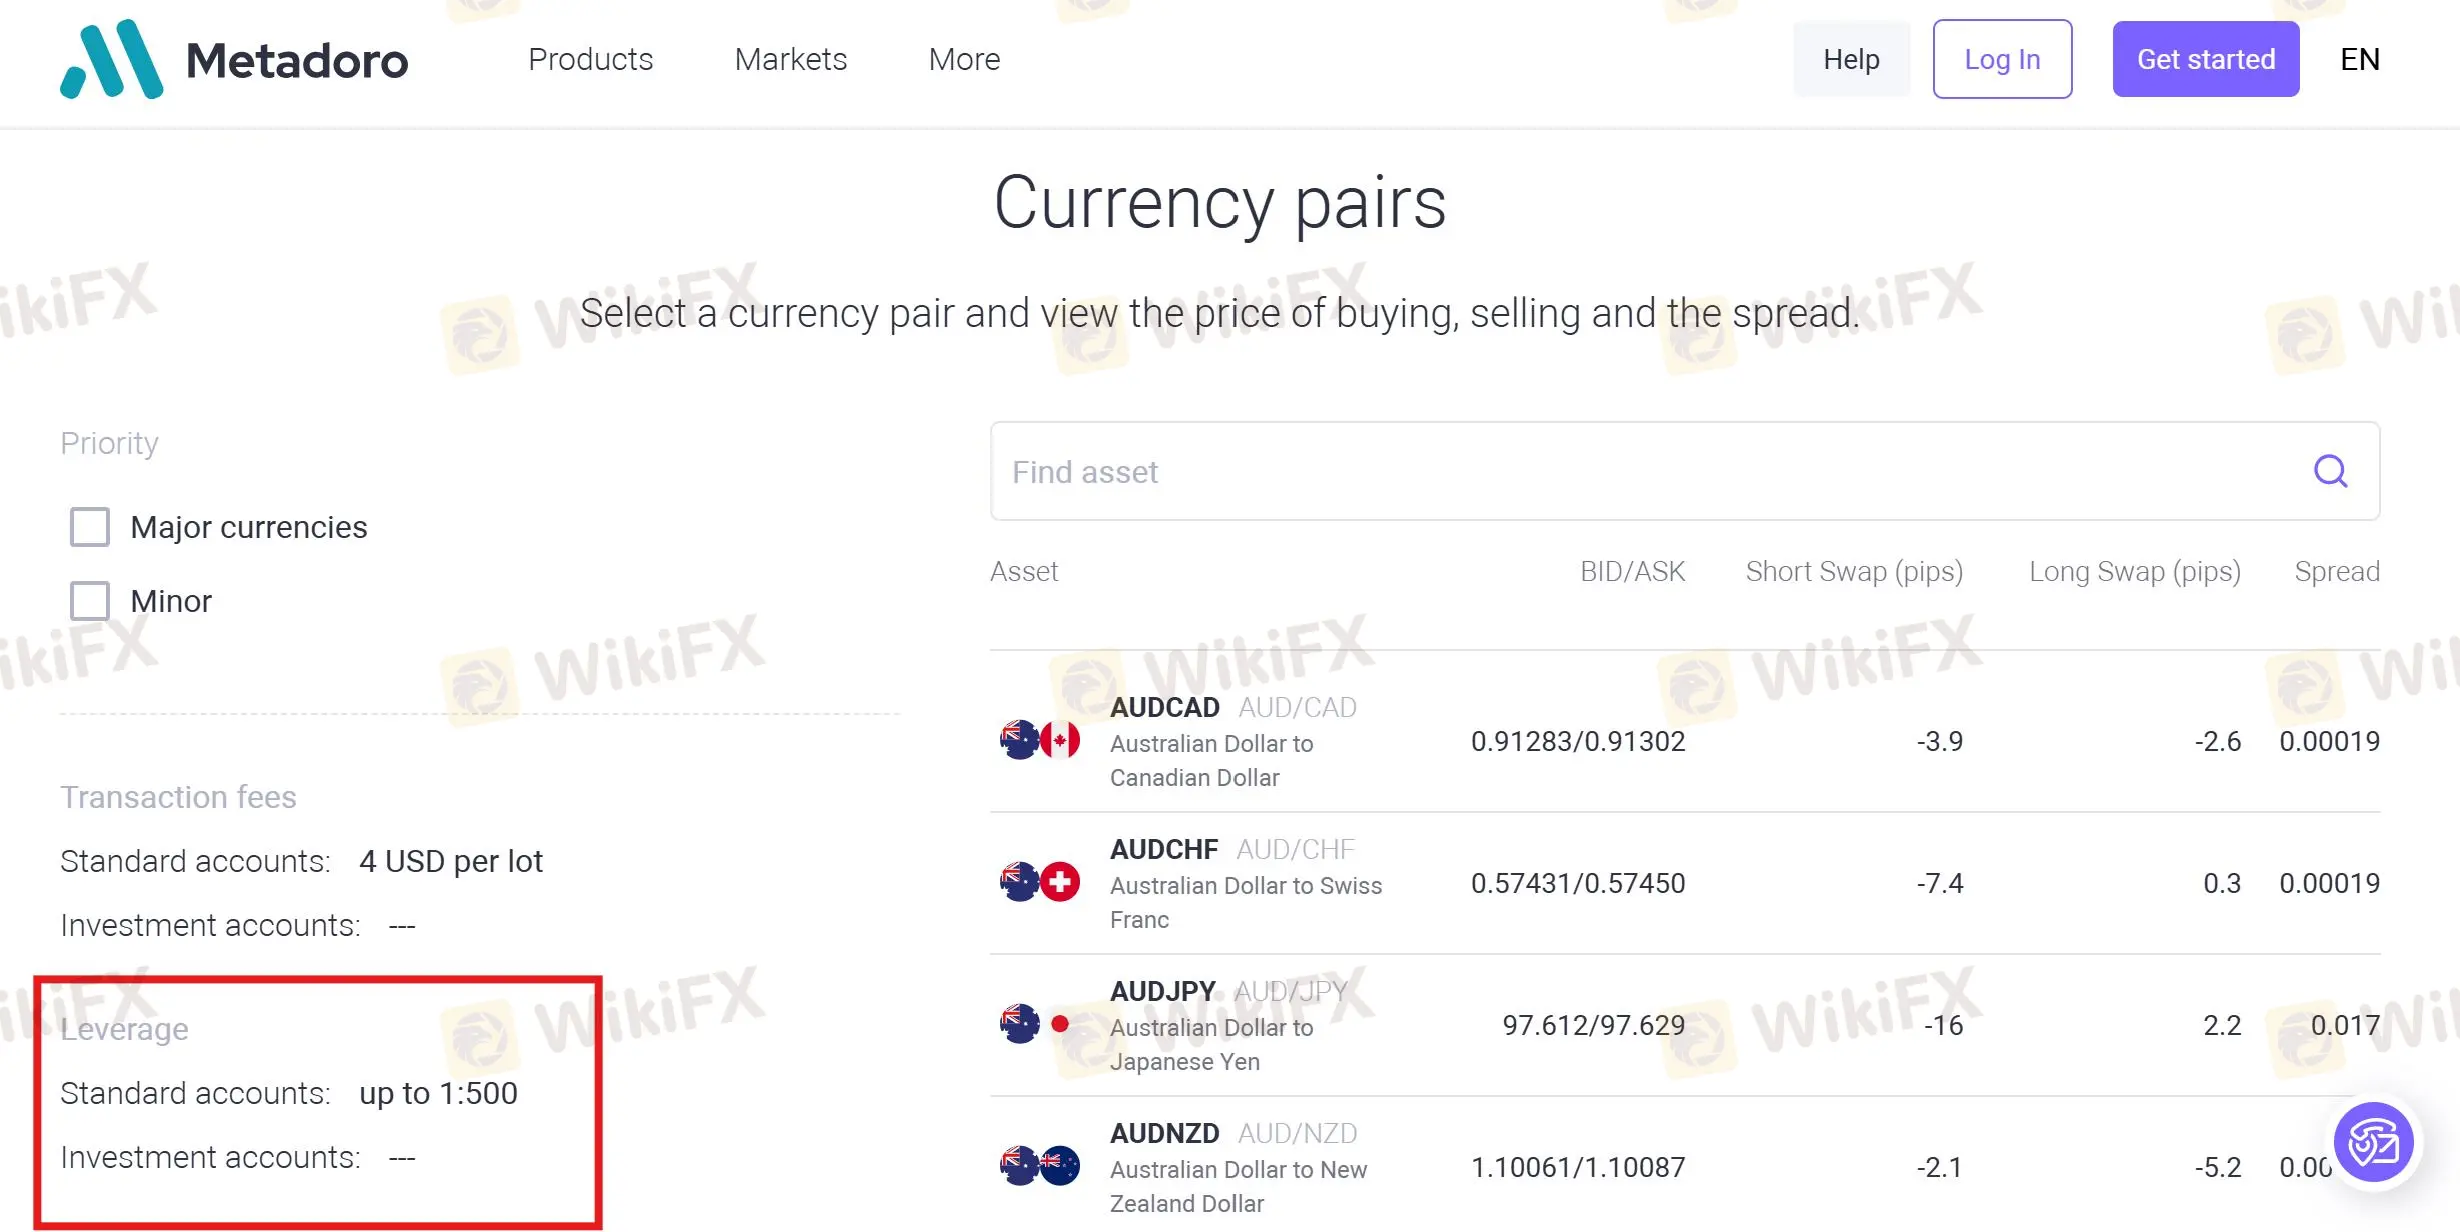This screenshot has width=2460, height=1232.
Task: Sort by the Spread column header
Action: [x=2337, y=571]
